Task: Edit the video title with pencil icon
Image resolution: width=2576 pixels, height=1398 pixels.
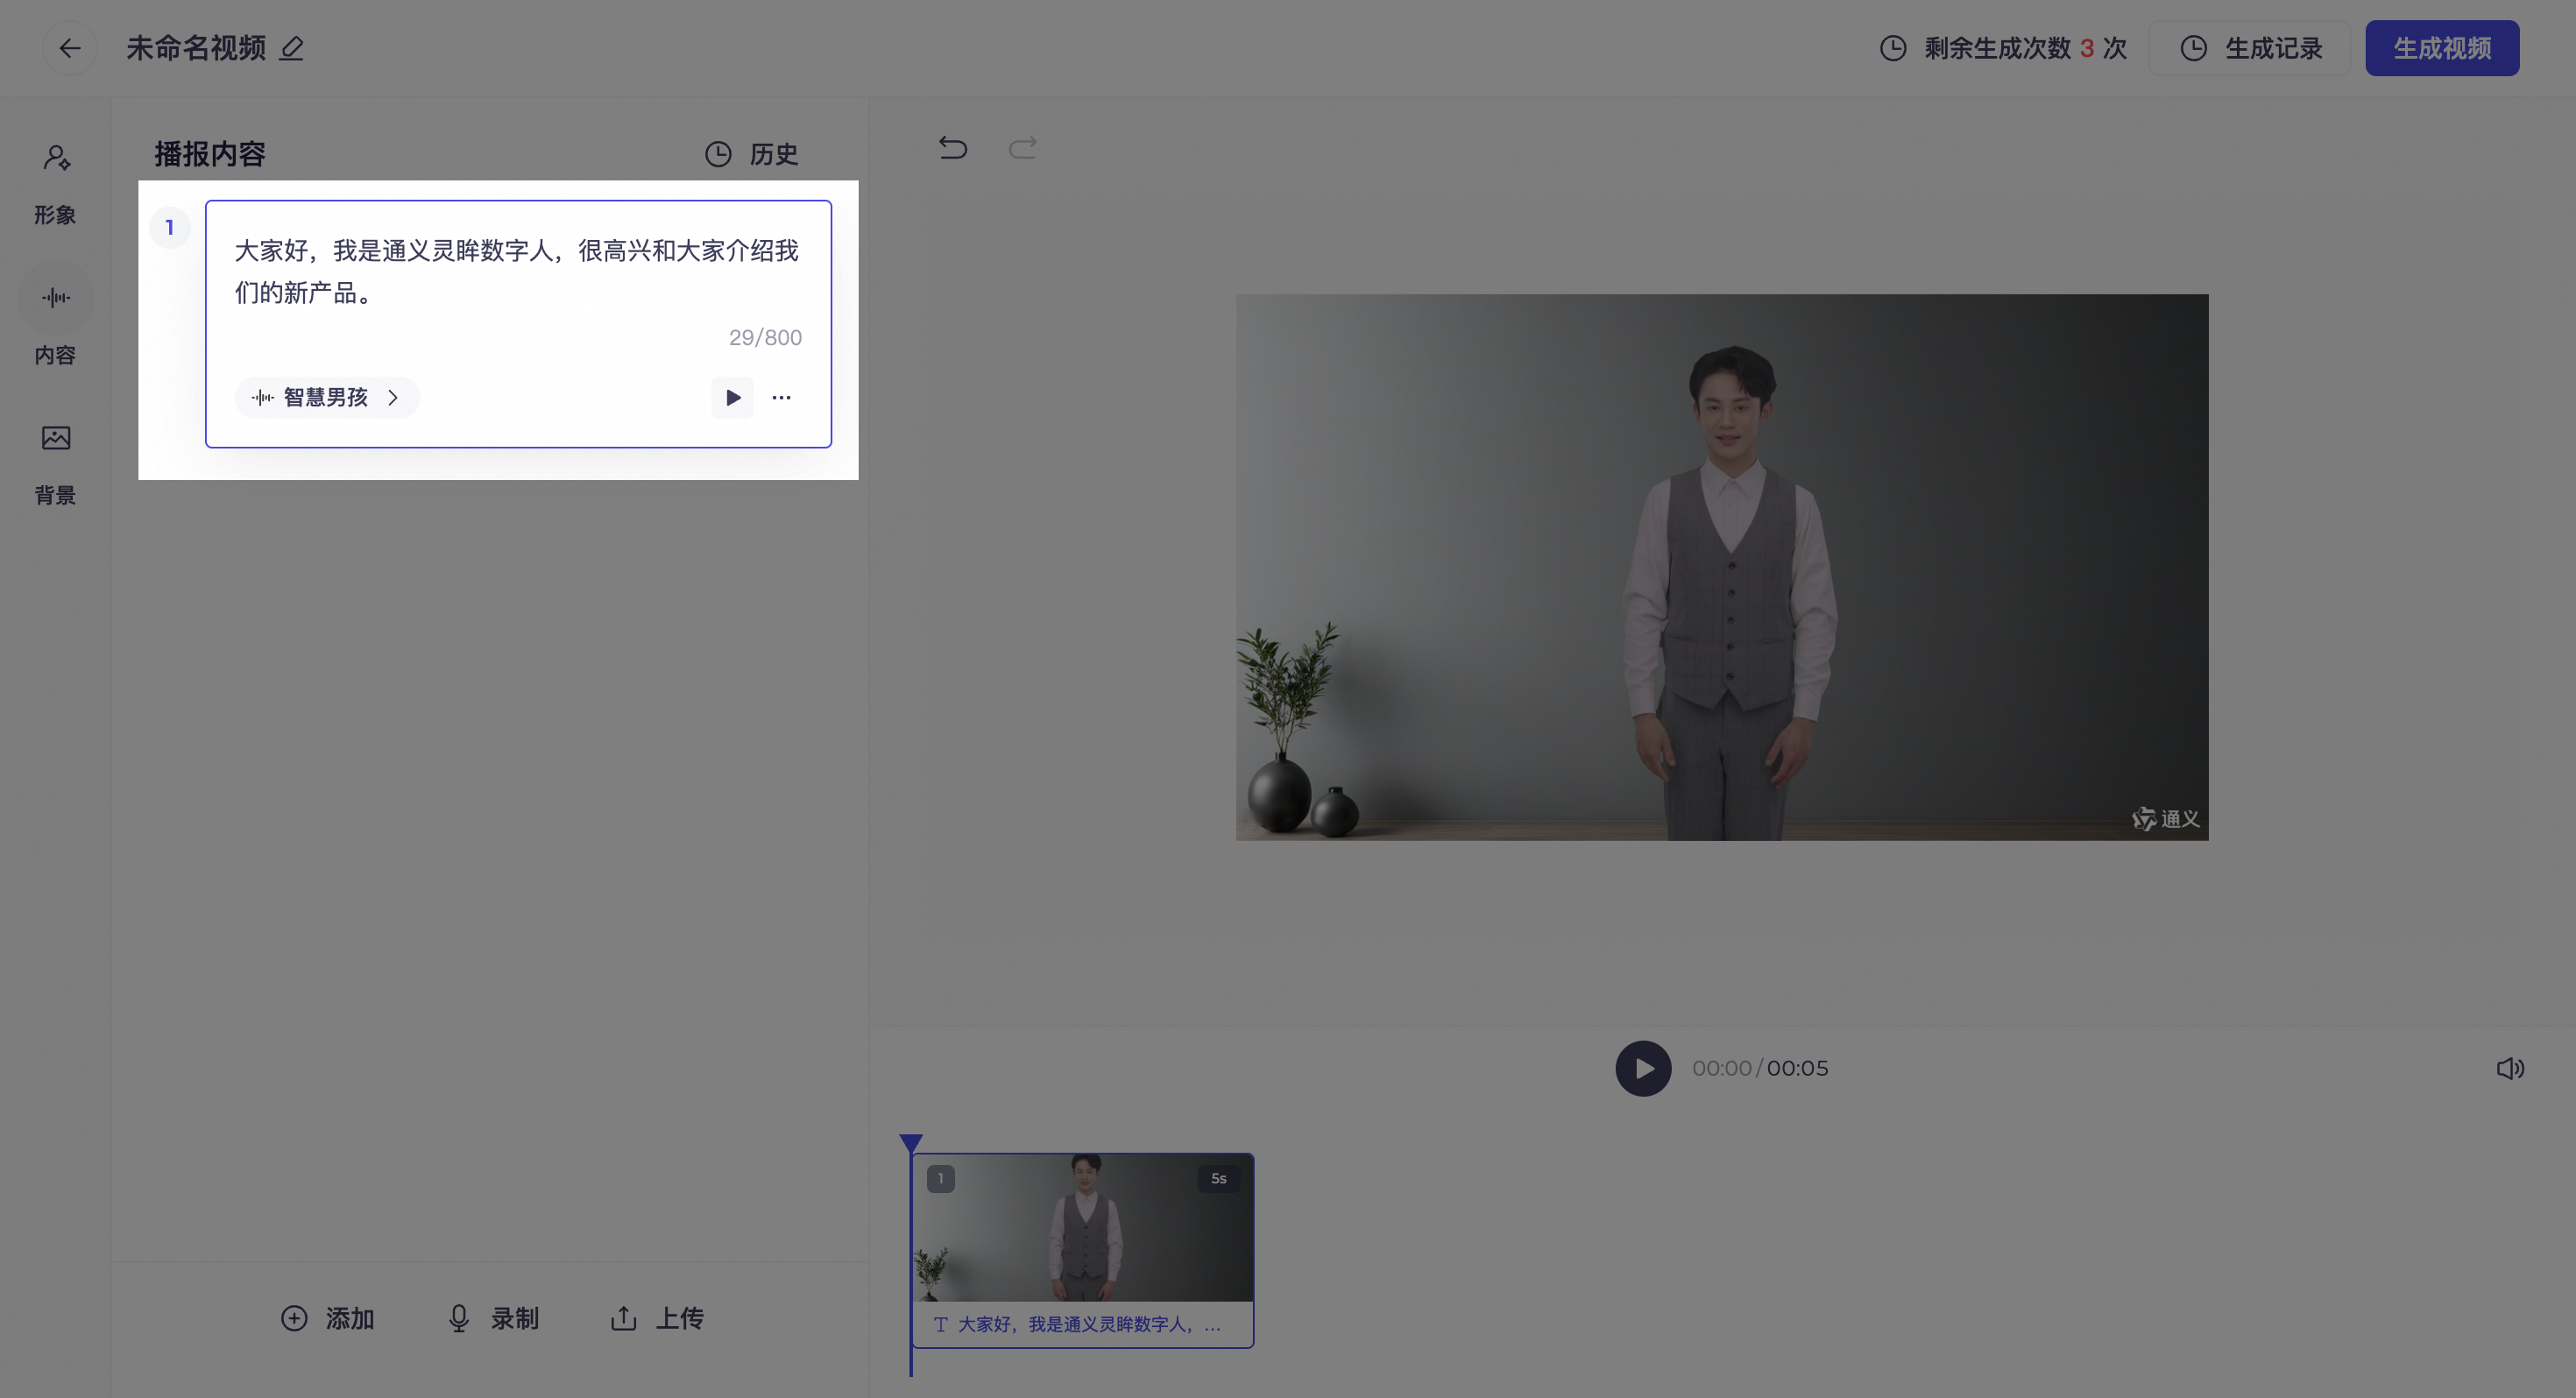Action: [x=291, y=48]
